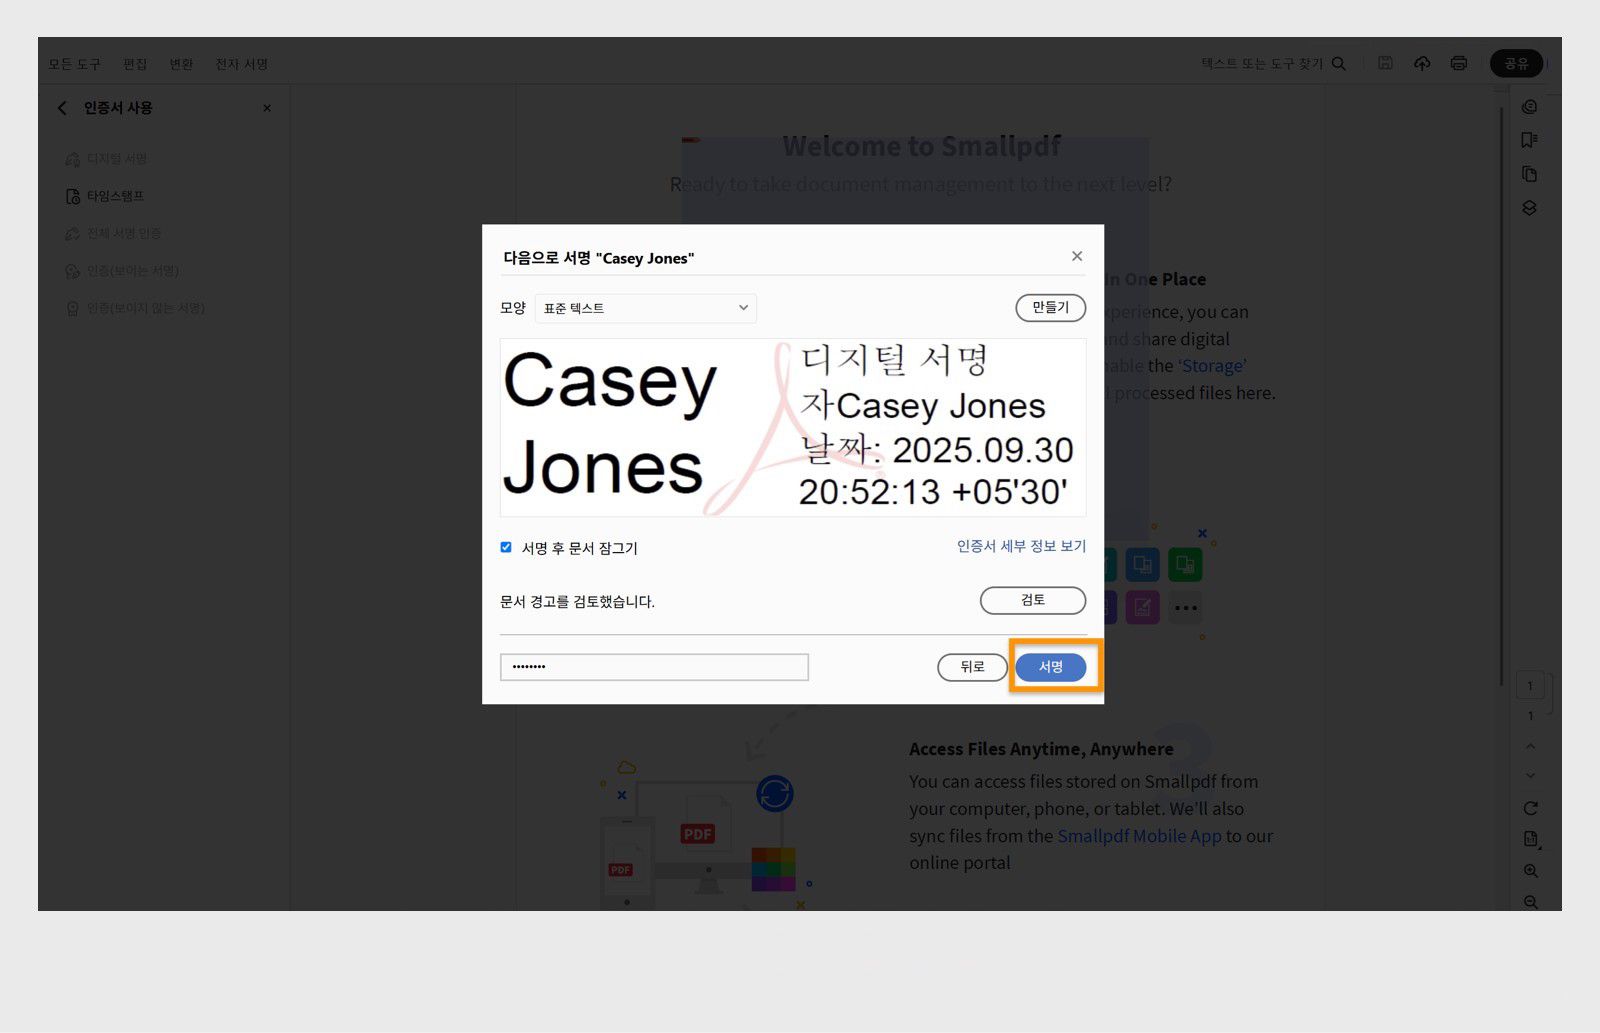The width and height of the screenshot is (1600, 1033).
Task: Open the bookmarks panel icon
Action: 1529,140
